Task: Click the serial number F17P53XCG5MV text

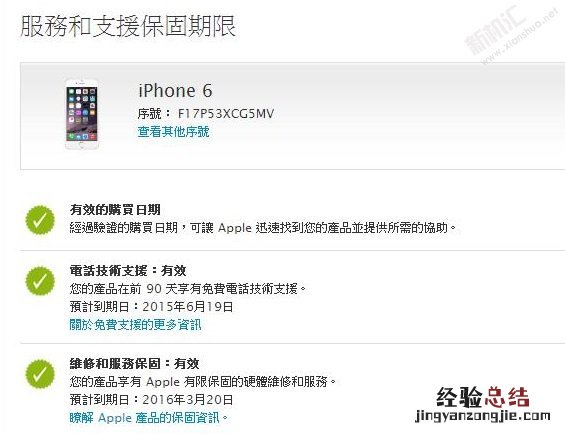Action: coord(226,114)
